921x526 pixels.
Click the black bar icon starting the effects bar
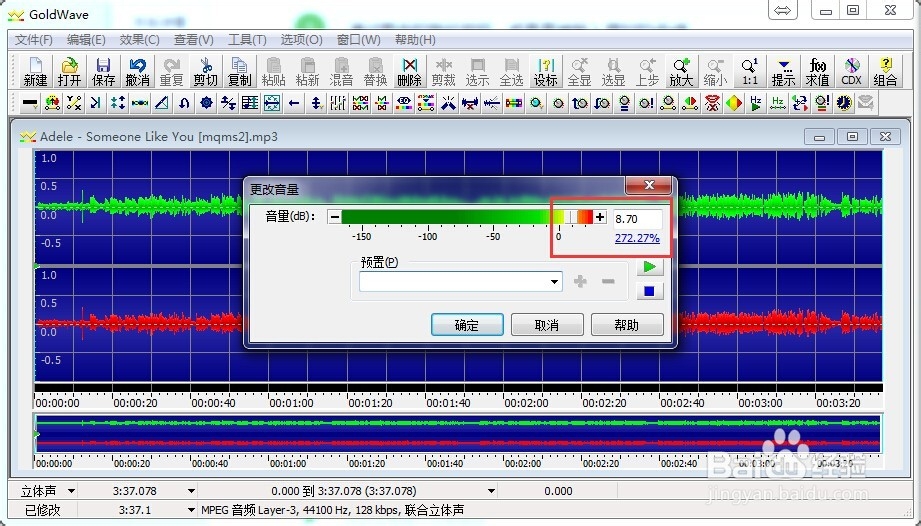pyautogui.click(x=29, y=103)
